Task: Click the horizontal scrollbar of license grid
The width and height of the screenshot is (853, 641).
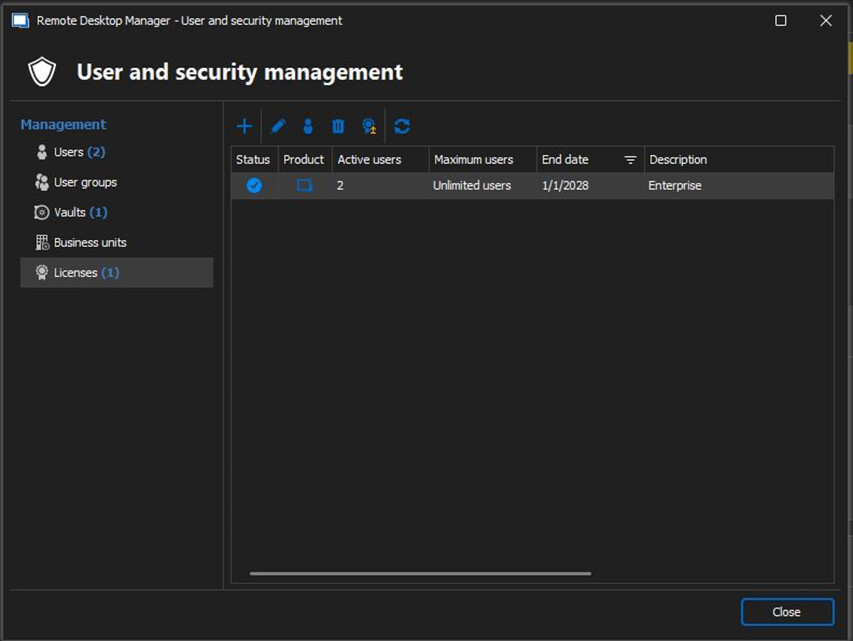Action: coord(421,573)
